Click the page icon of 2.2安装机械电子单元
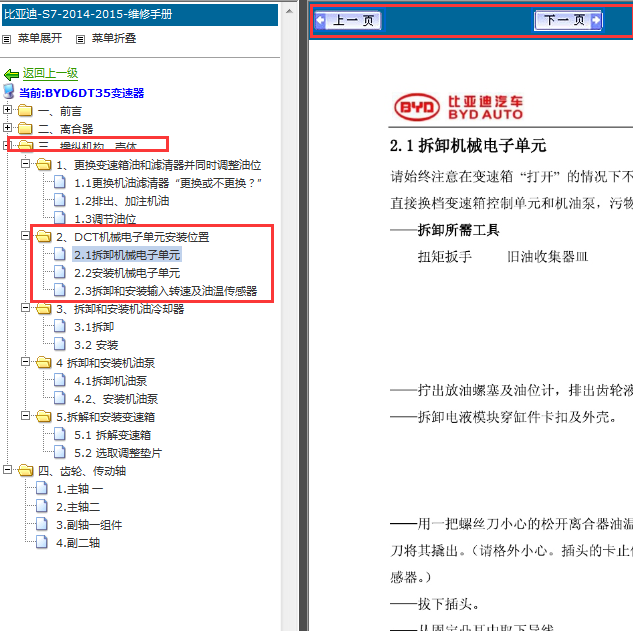 [x=60, y=272]
